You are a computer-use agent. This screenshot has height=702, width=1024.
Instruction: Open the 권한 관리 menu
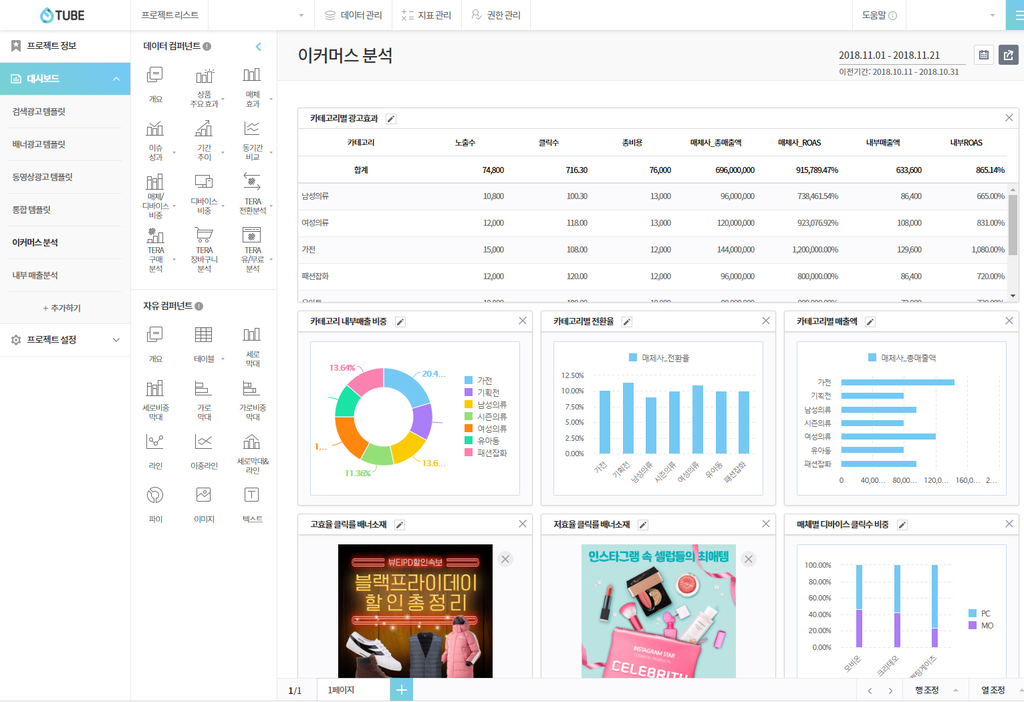click(496, 15)
